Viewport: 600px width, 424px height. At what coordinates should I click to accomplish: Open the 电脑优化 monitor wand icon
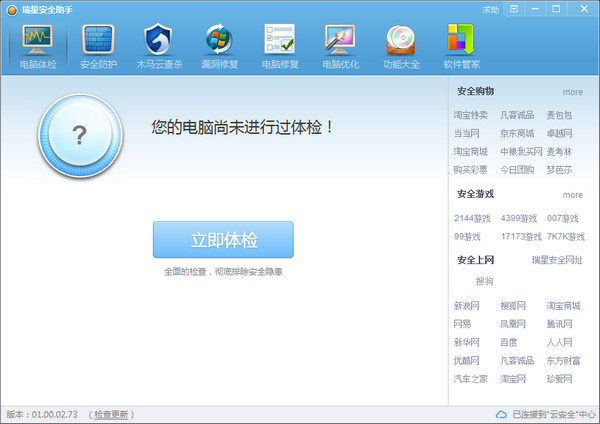pos(340,39)
